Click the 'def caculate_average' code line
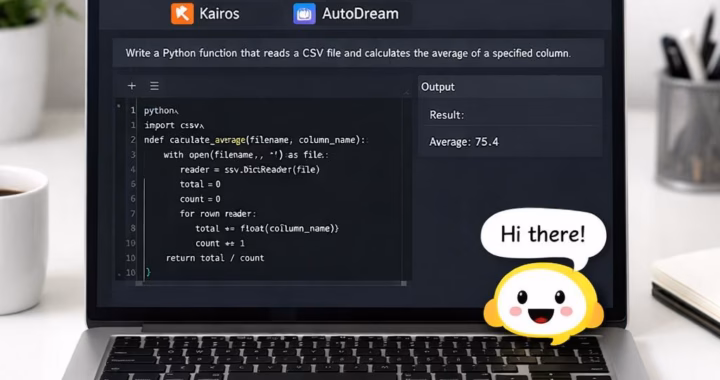The width and height of the screenshot is (720, 380). [255, 140]
